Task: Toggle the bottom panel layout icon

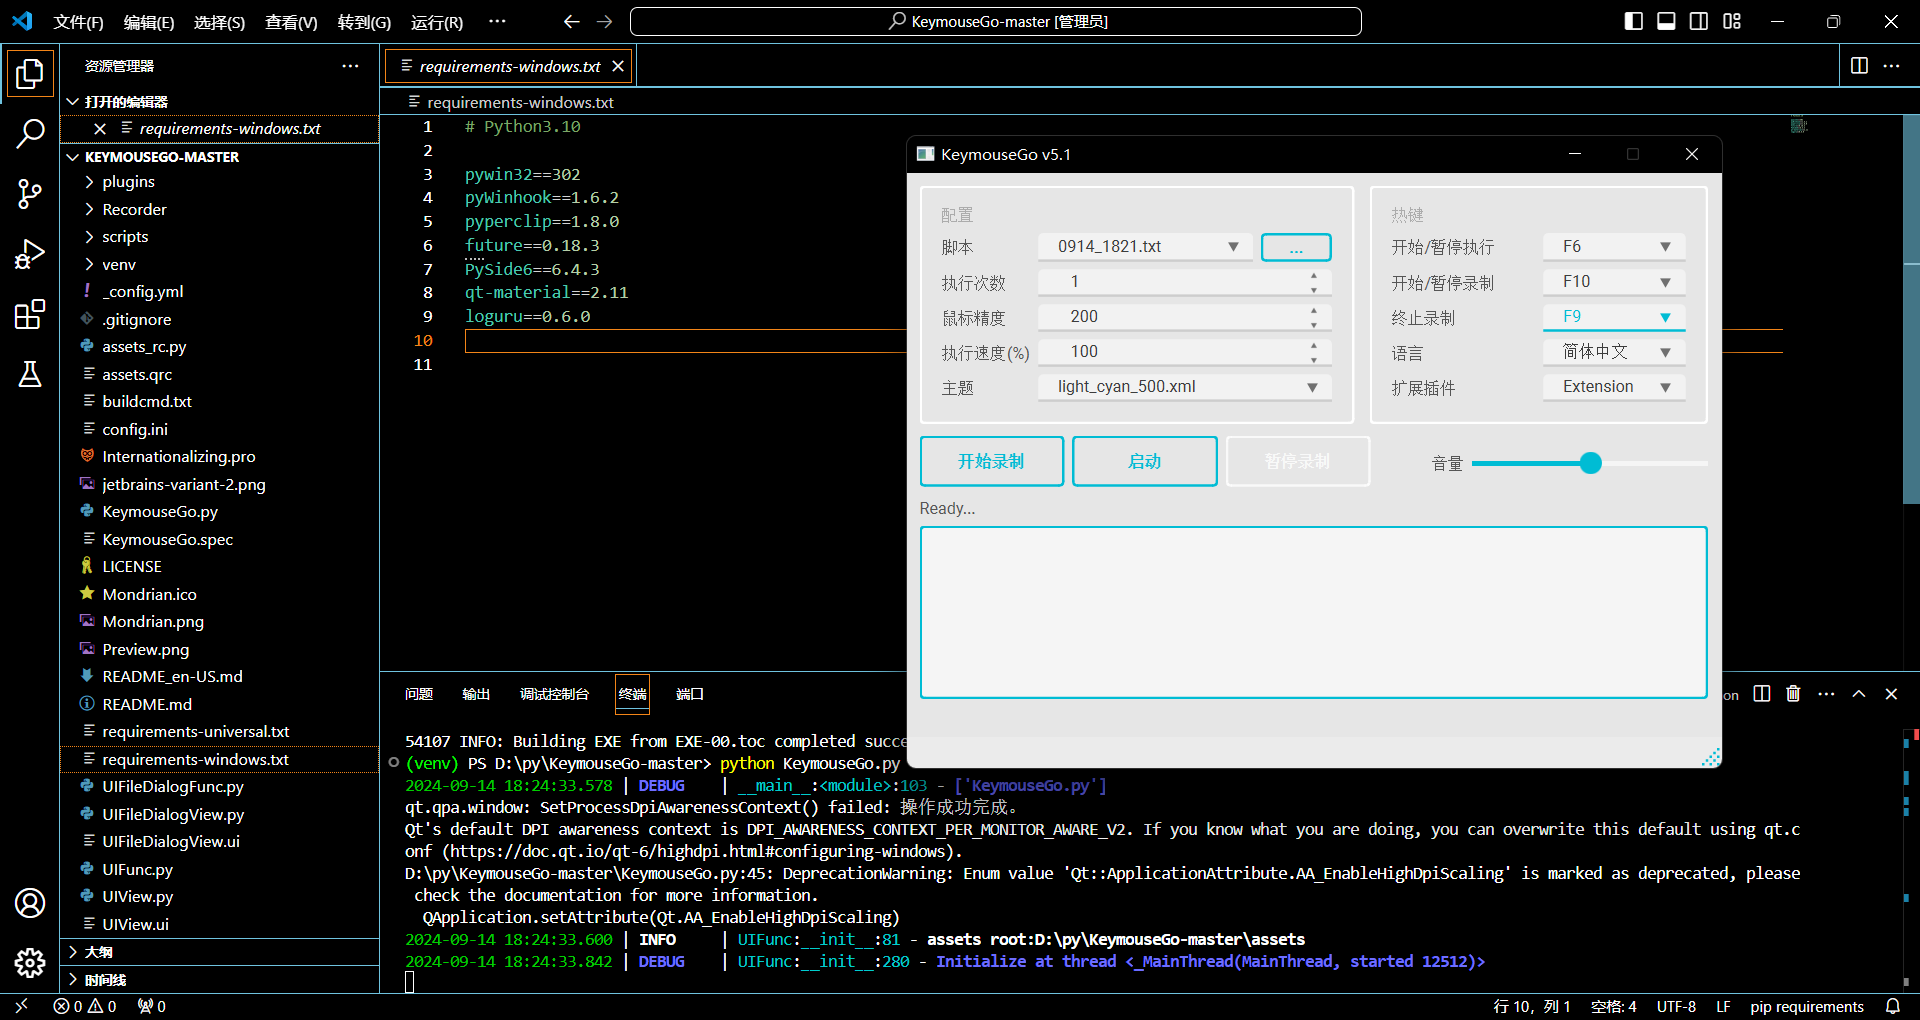Action: coord(1666,21)
